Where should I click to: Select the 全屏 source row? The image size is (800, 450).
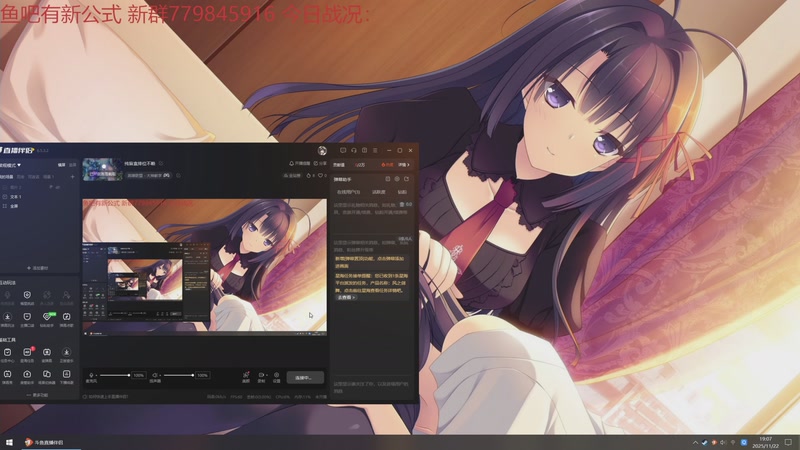click(x=40, y=206)
